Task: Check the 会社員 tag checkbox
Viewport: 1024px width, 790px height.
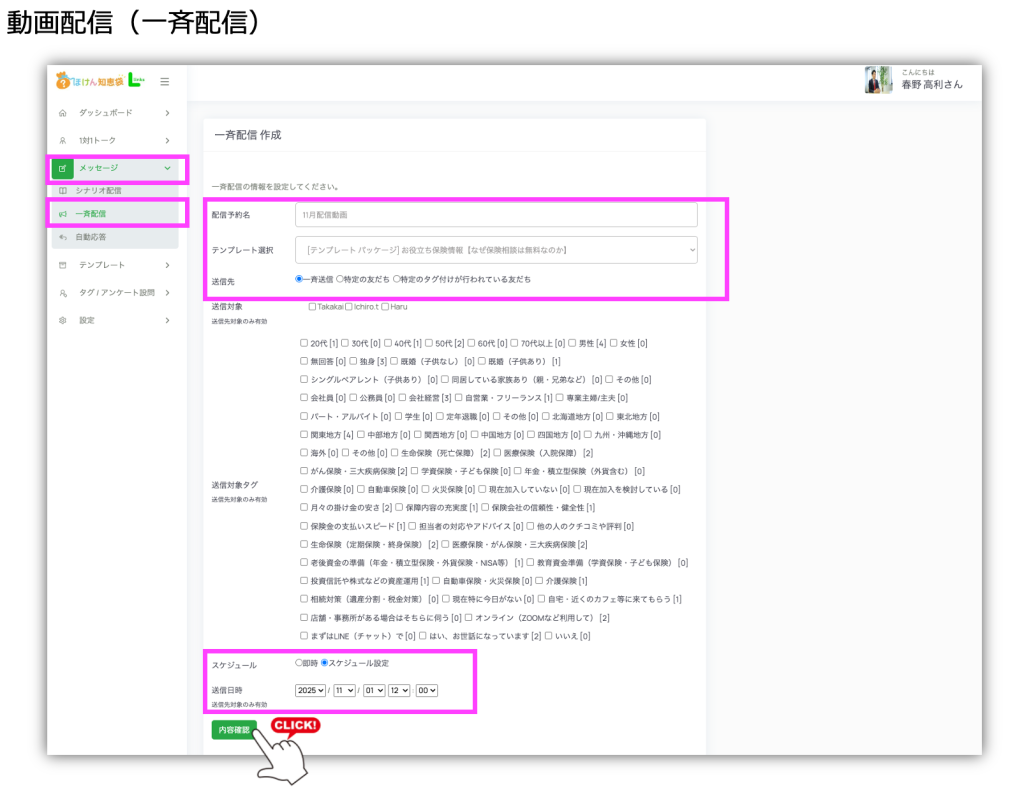Action: click(304, 398)
